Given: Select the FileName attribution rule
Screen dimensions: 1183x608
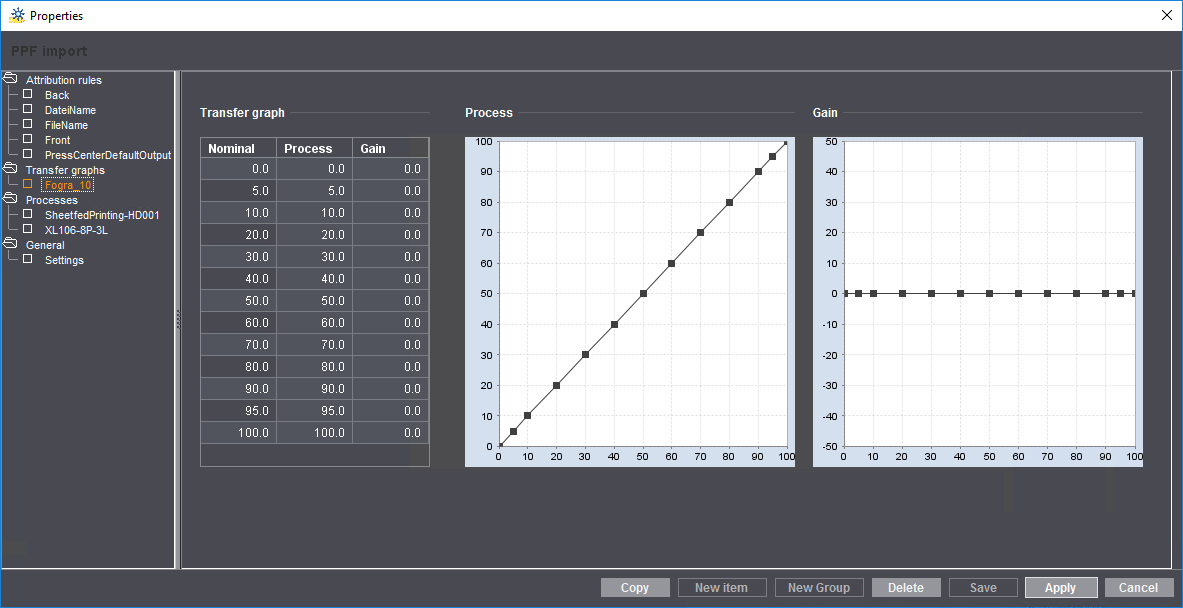Looking at the screenshot, I should (66, 125).
